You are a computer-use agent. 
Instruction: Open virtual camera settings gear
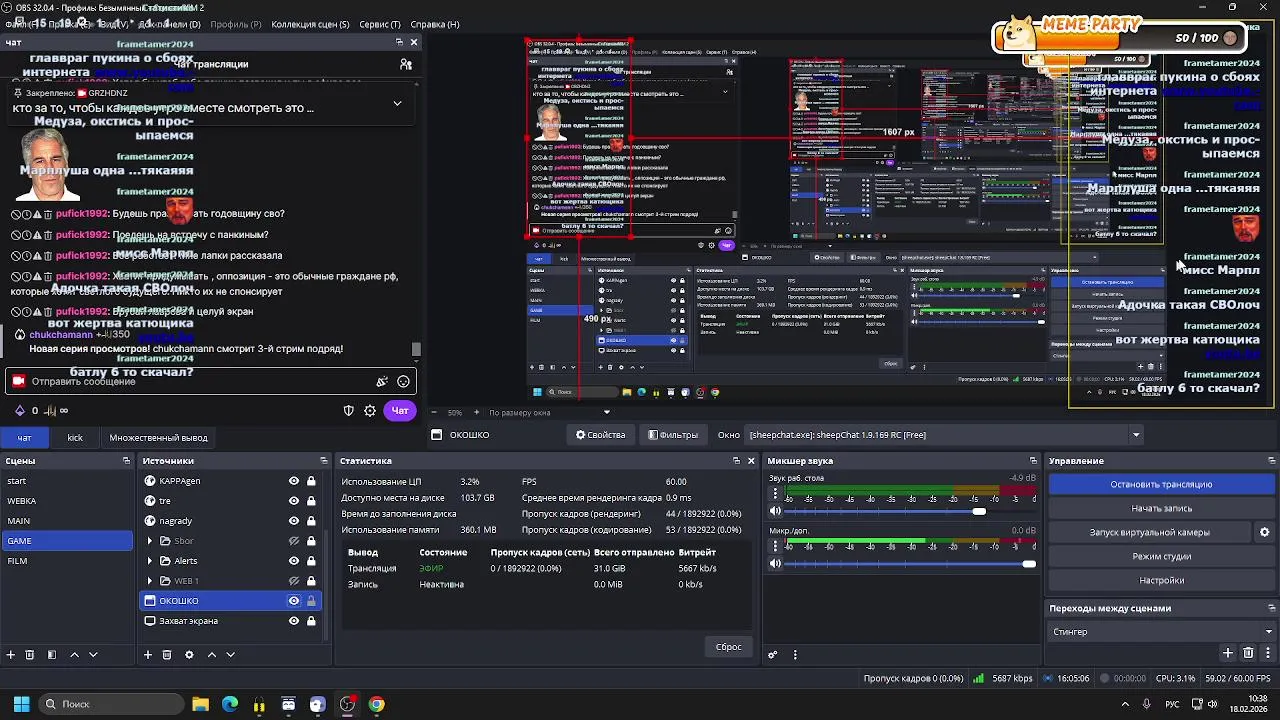tap(1264, 532)
